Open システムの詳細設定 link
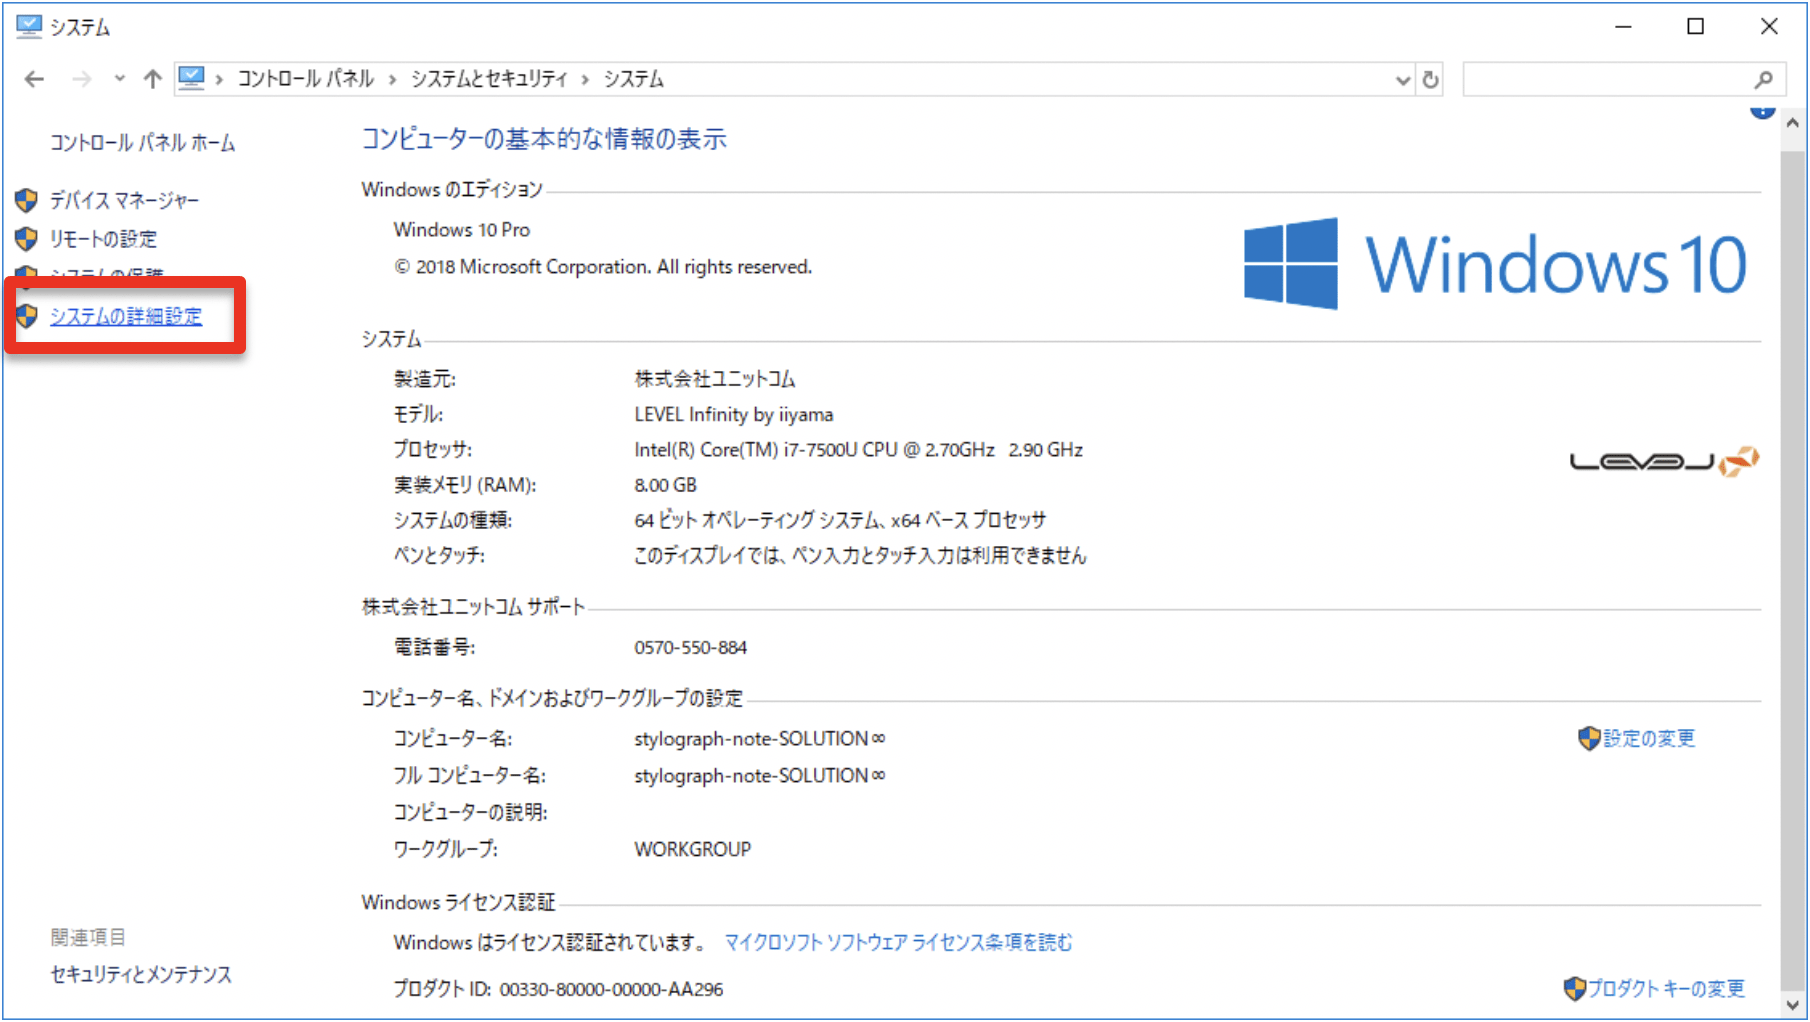Viewport: 1810px width, 1022px height. [x=126, y=316]
